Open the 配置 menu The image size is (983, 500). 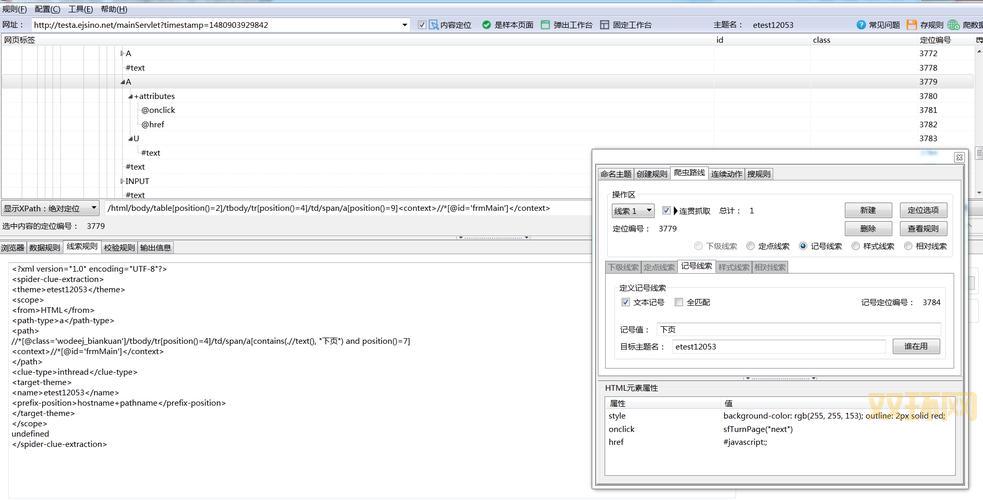(x=47, y=9)
